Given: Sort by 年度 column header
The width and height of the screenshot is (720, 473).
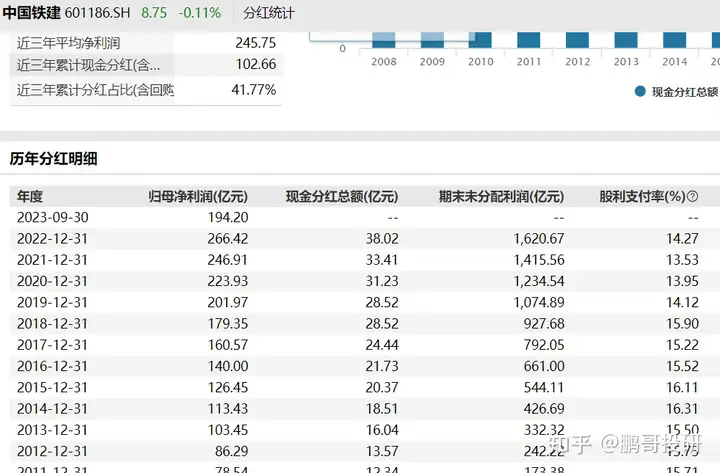Looking at the screenshot, I should (30, 197).
